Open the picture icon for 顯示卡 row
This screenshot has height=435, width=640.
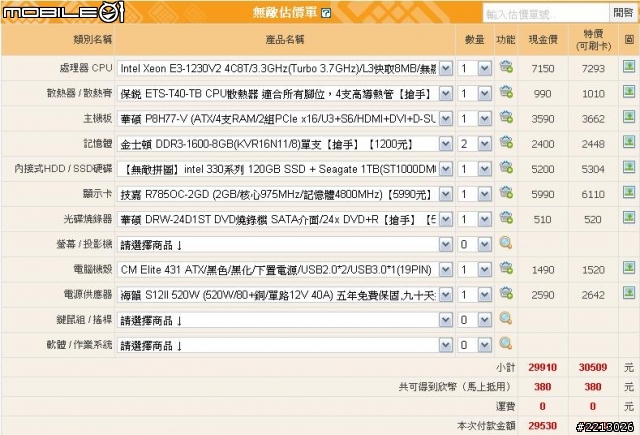pyautogui.click(x=629, y=192)
